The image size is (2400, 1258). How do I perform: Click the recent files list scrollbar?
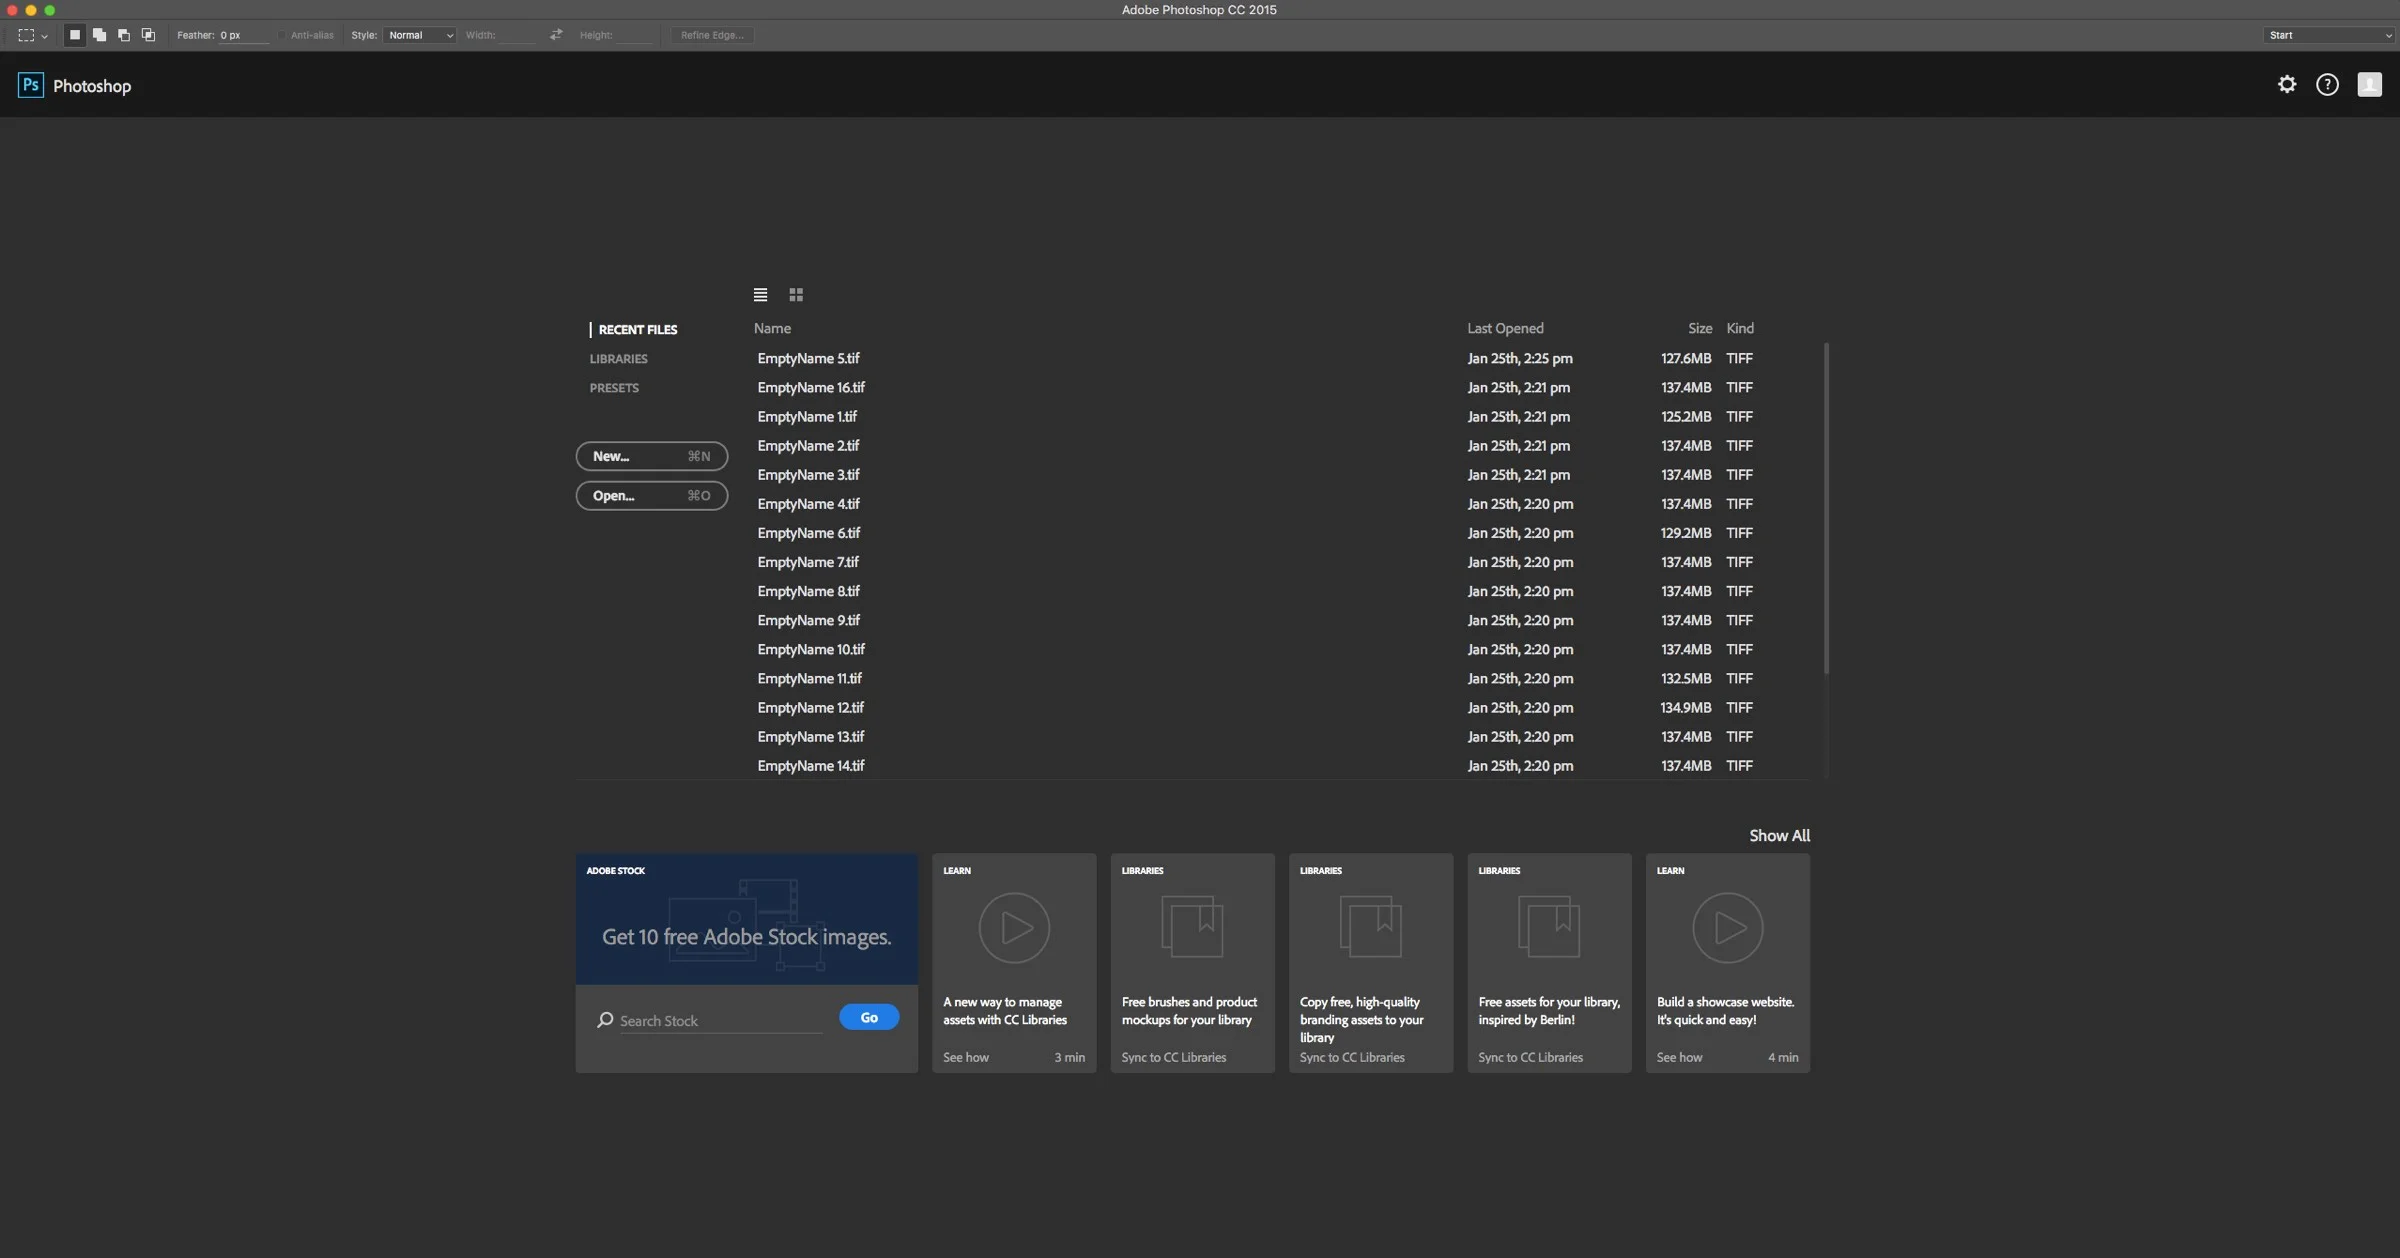pyautogui.click(x=1826, y=510)
